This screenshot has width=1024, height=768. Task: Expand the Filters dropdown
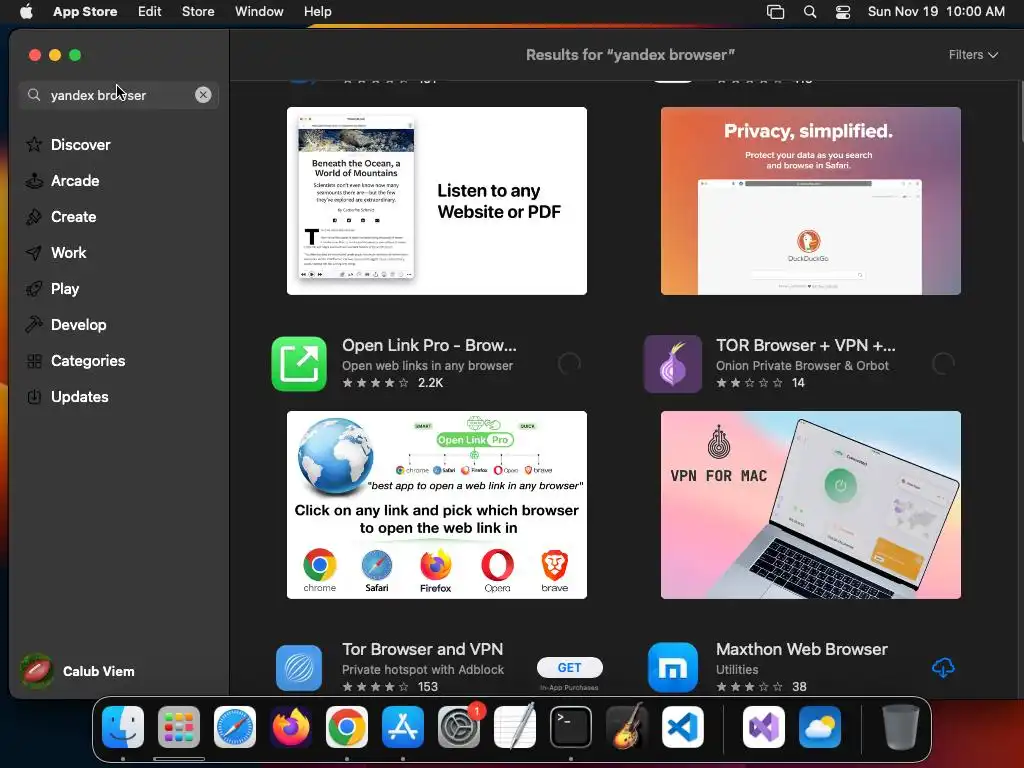pos(973,55)
